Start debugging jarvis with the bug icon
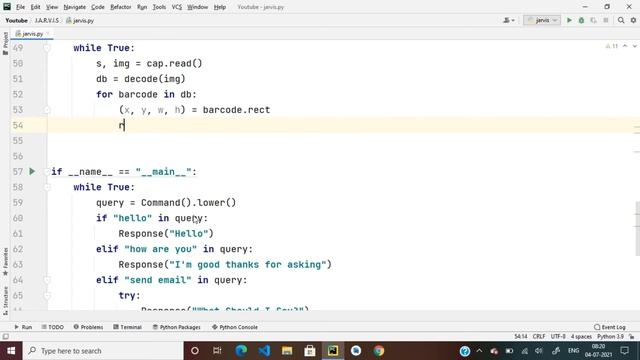Screen dimensions: 640x360 pyautogui.click(x=581, y=20)
